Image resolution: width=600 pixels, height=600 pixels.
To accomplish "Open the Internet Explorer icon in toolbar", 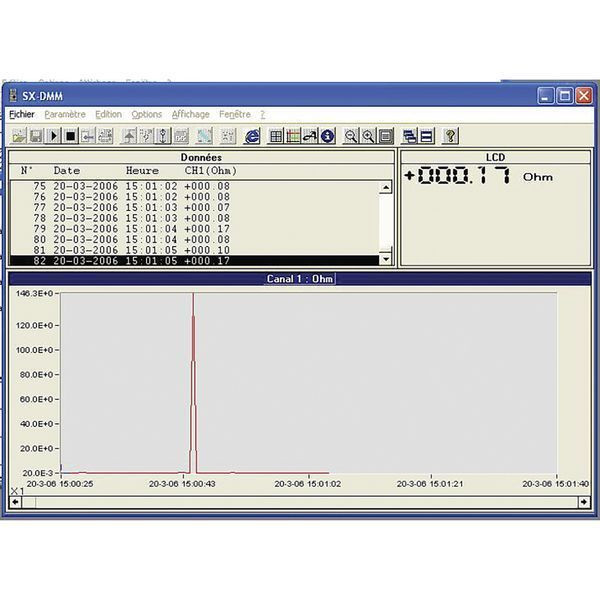I will [252, 136].
